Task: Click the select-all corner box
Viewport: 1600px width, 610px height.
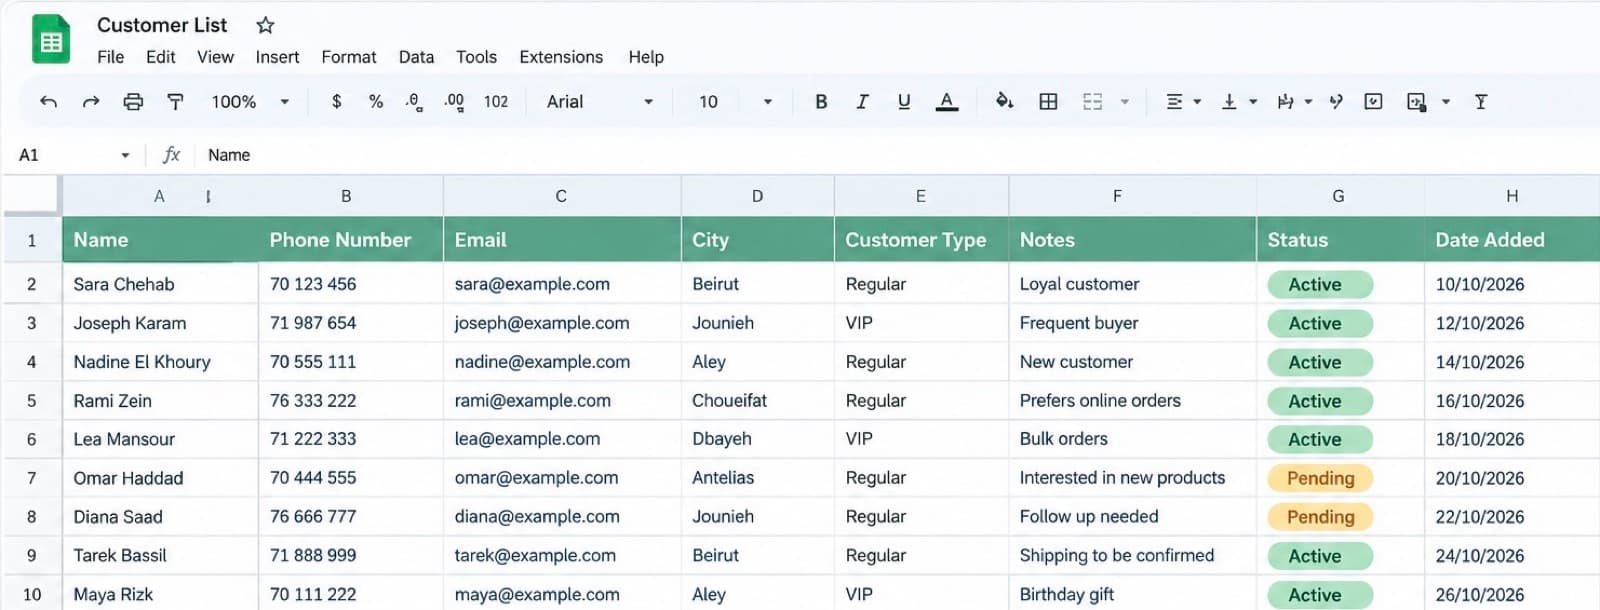Action: pyautogui.click(x=31, y=196)
